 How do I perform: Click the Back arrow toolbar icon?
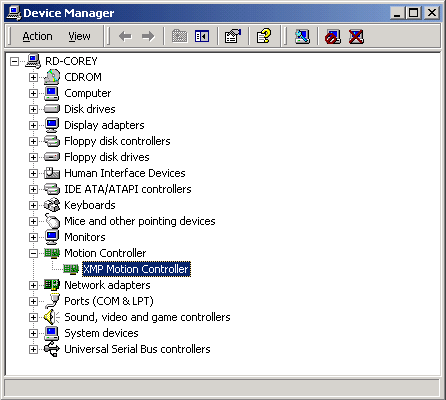tap(125, 36)
